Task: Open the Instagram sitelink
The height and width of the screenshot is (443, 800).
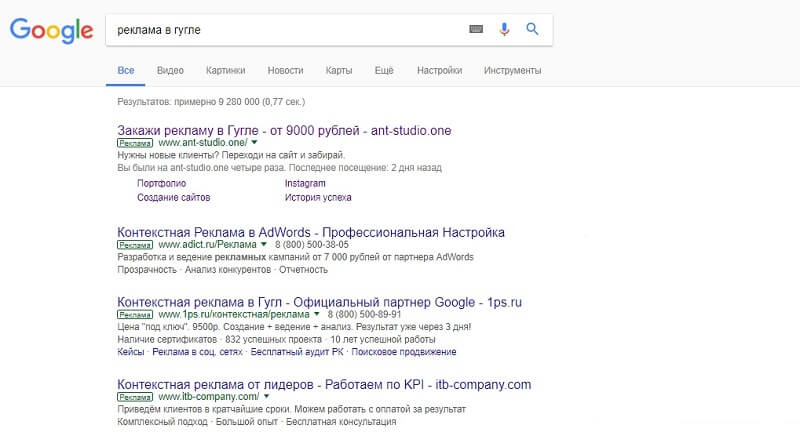Action: point(305,183)
